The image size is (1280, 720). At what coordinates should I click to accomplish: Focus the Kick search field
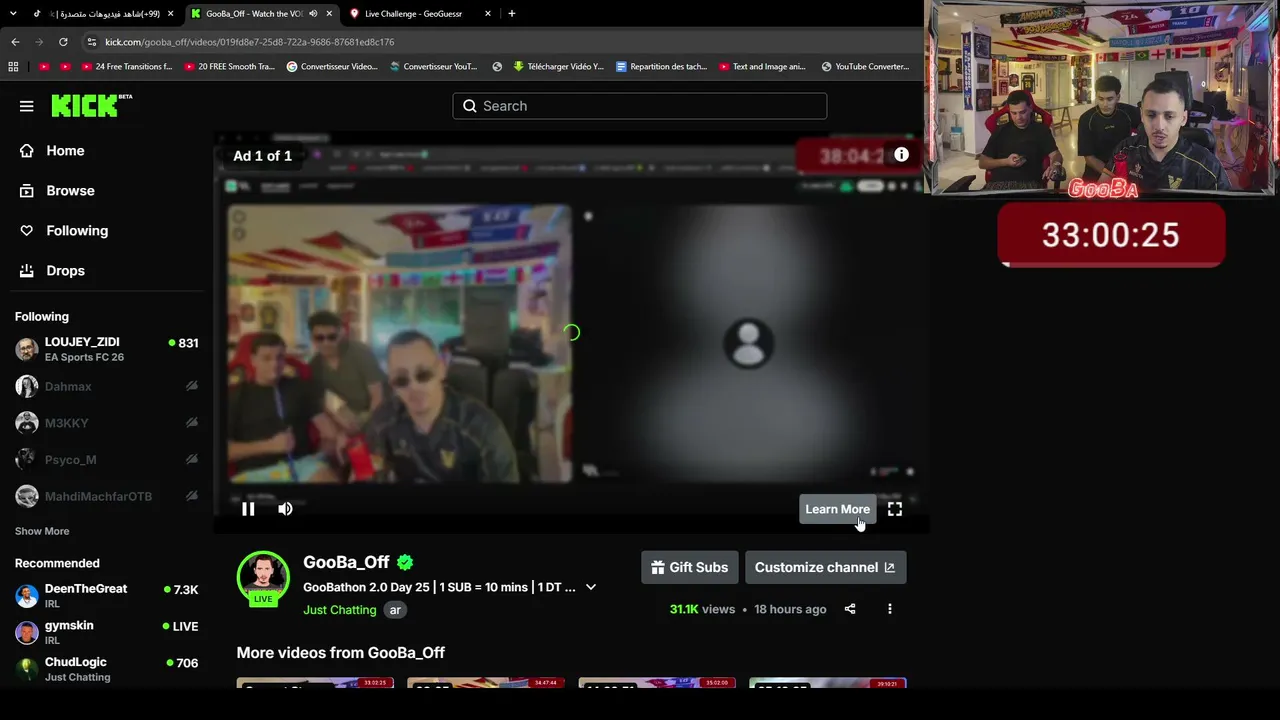640,106
